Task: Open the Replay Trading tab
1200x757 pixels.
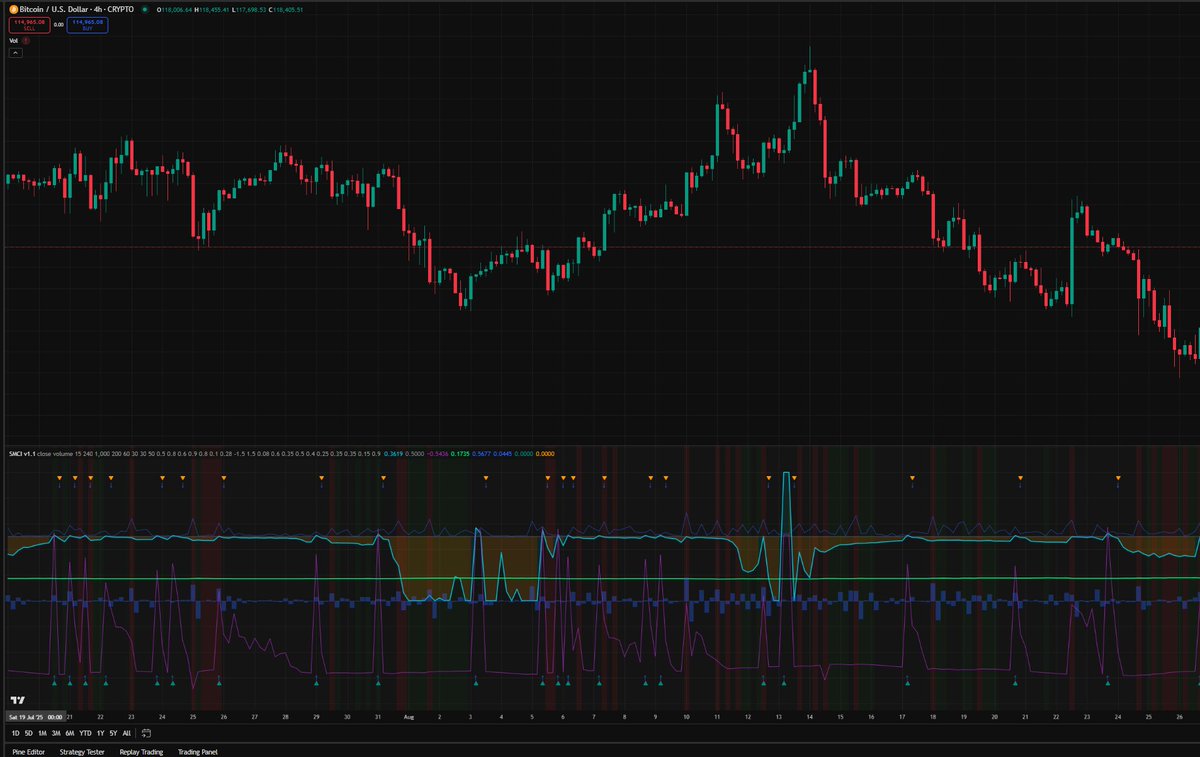Action: 141,751
